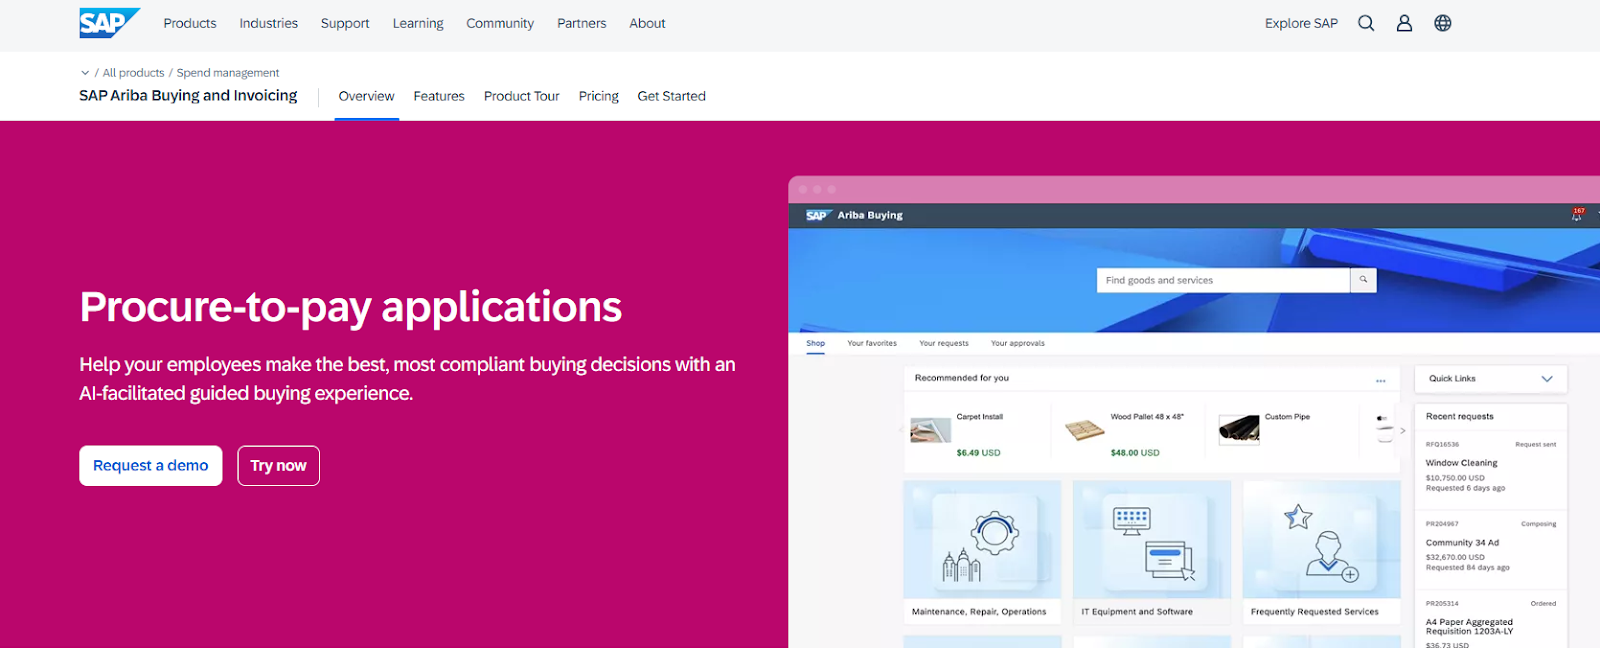Open the Learning menu
Viewport: 1600px width, 670px height.
pos(418,23)
